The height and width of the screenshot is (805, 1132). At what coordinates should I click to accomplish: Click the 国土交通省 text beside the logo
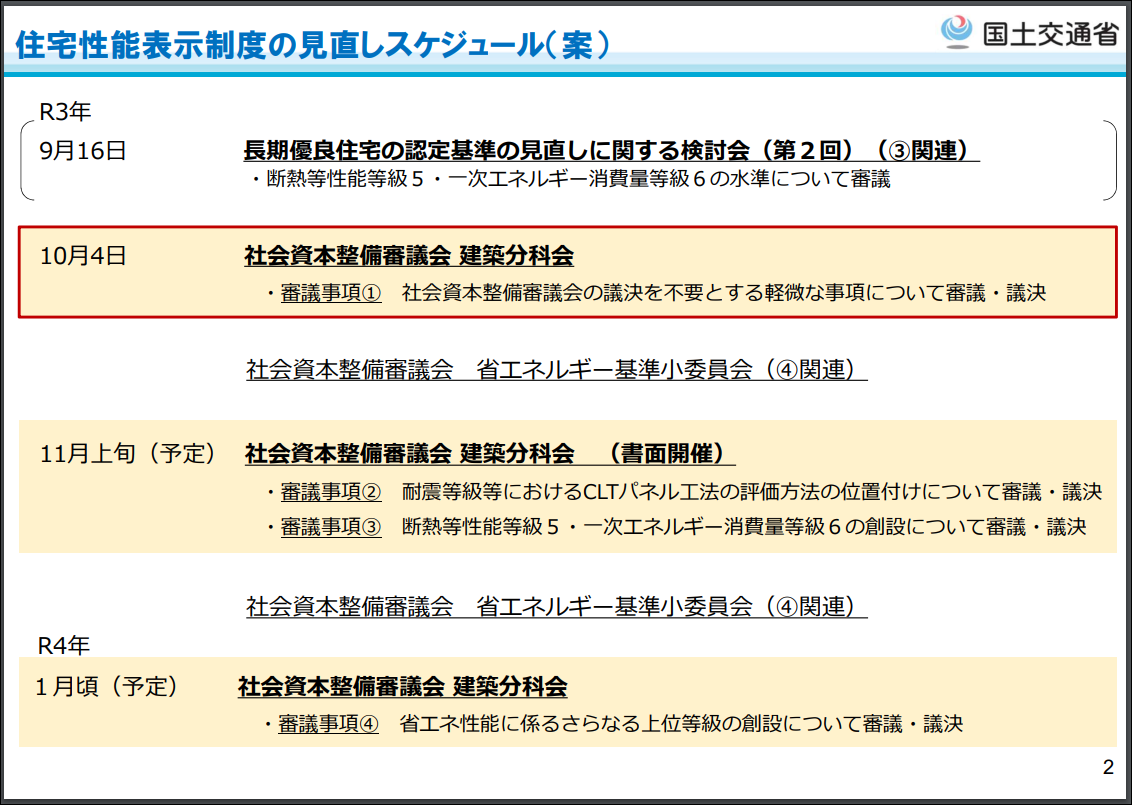pyautogui.click(x=1051, y=33)
